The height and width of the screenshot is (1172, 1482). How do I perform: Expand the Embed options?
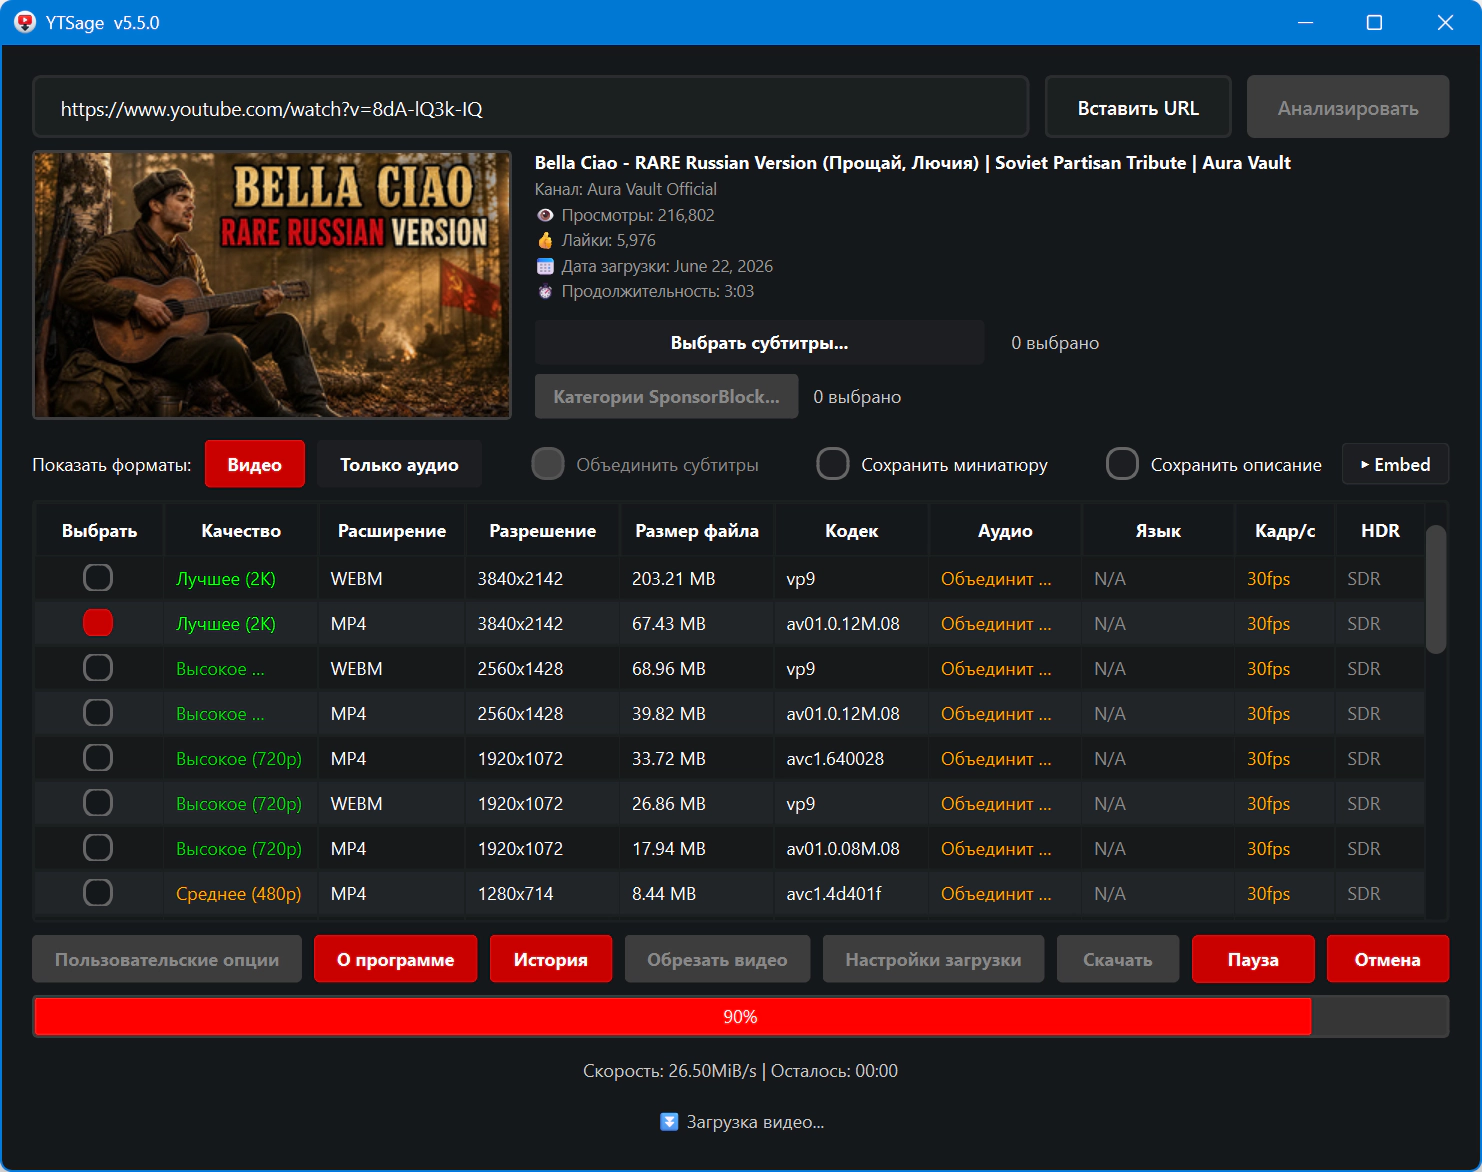[1395, 464]
